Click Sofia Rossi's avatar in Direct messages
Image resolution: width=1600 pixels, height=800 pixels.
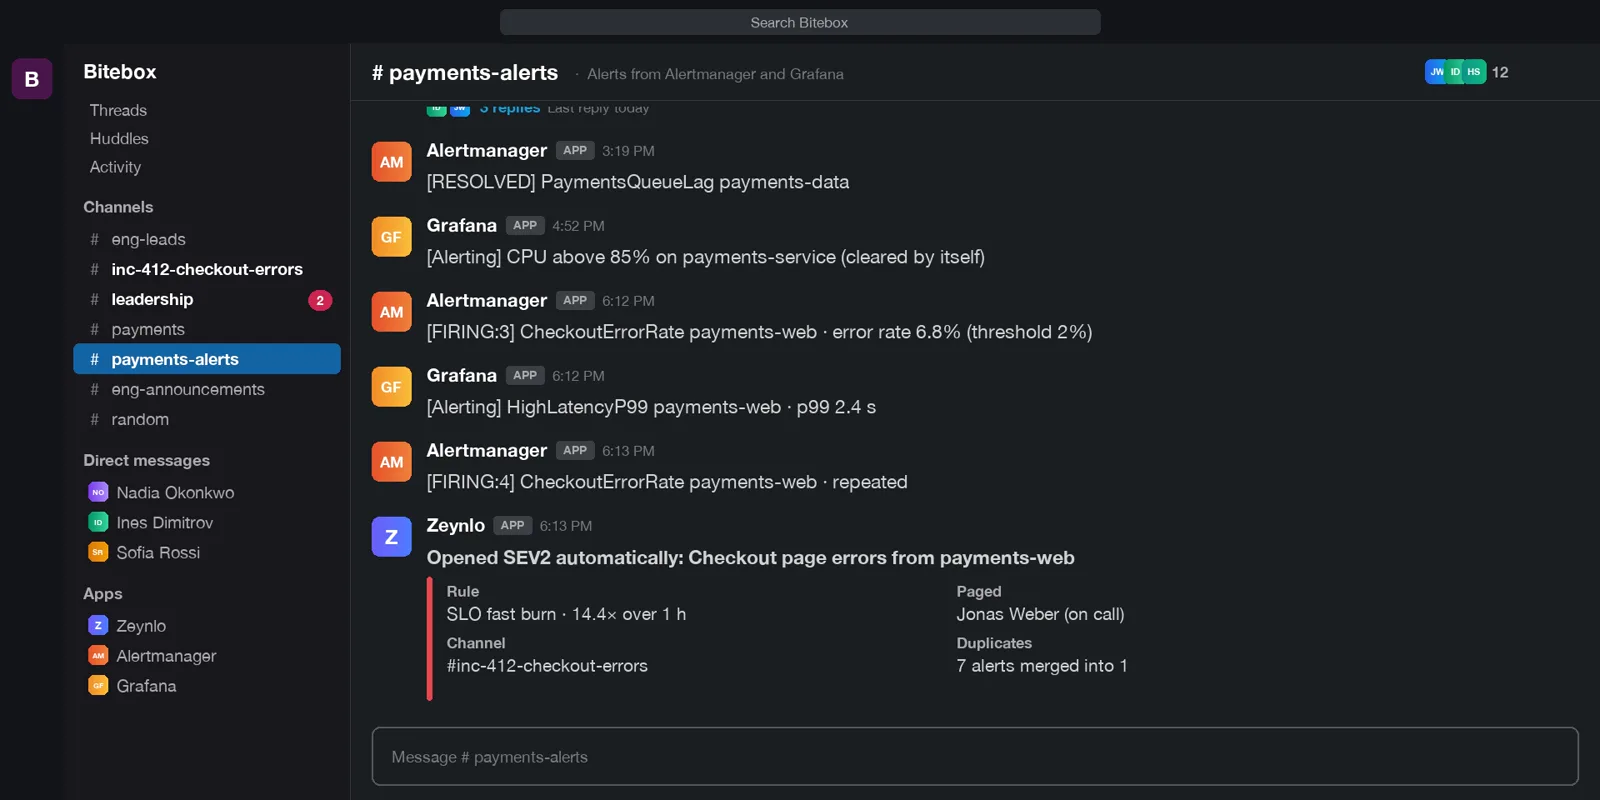tap(98, 552)
